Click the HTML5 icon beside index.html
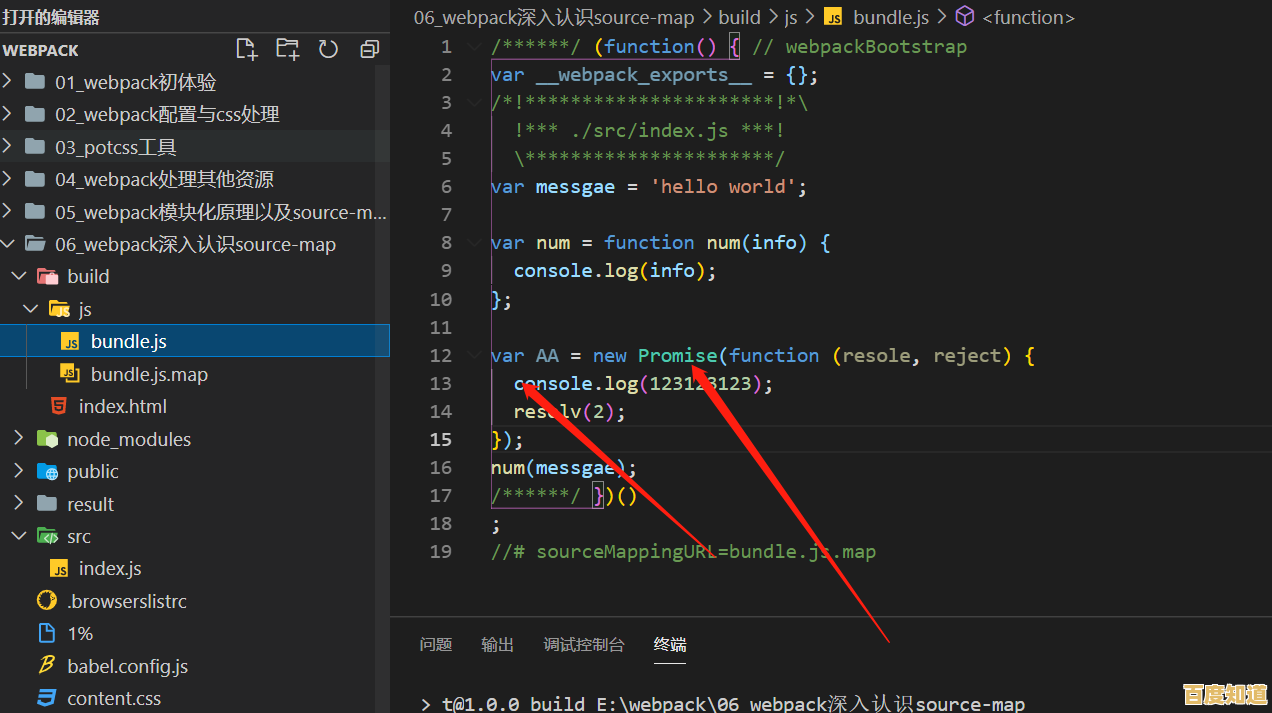Viewport: 1272px width, 713px height. click(x=59, y=406)
